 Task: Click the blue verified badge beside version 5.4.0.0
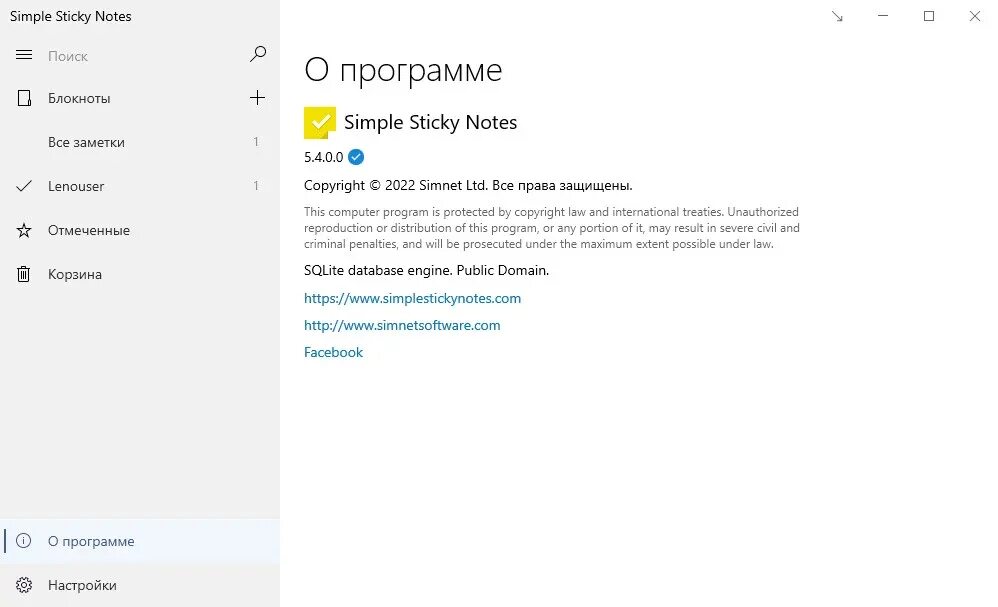[356, 157]
